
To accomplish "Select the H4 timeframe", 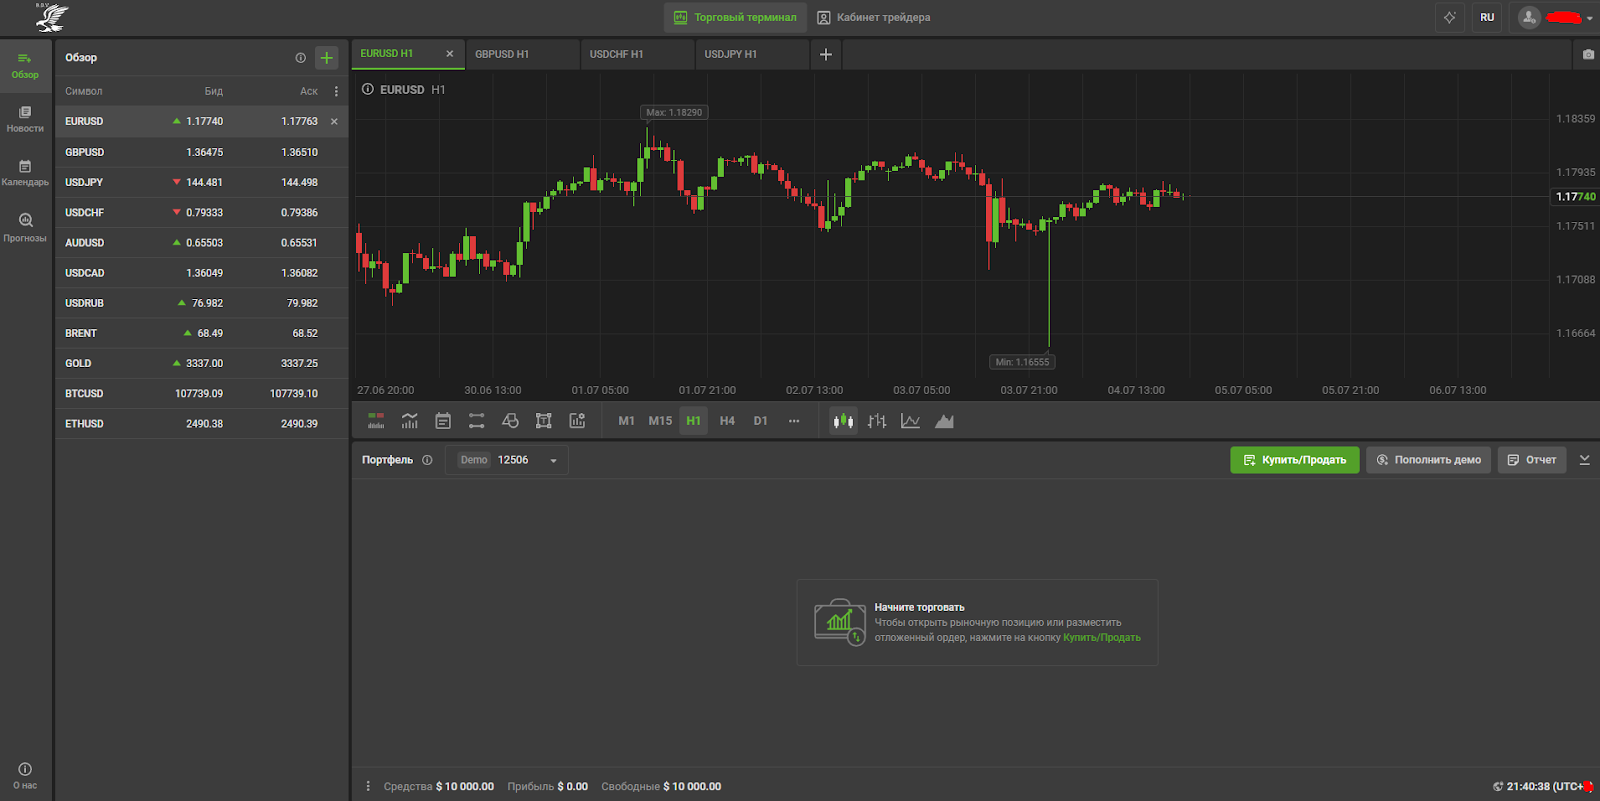I will click(727, 421).
